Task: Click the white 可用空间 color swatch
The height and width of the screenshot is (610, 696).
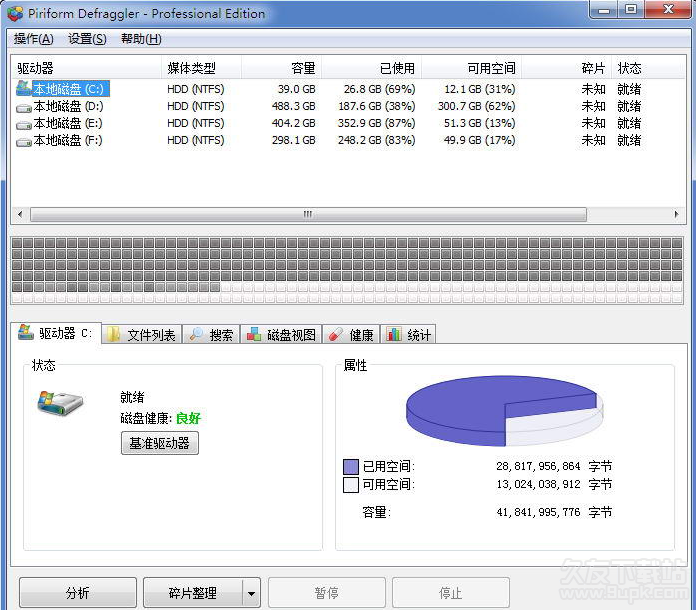Action: coord(351,484)
